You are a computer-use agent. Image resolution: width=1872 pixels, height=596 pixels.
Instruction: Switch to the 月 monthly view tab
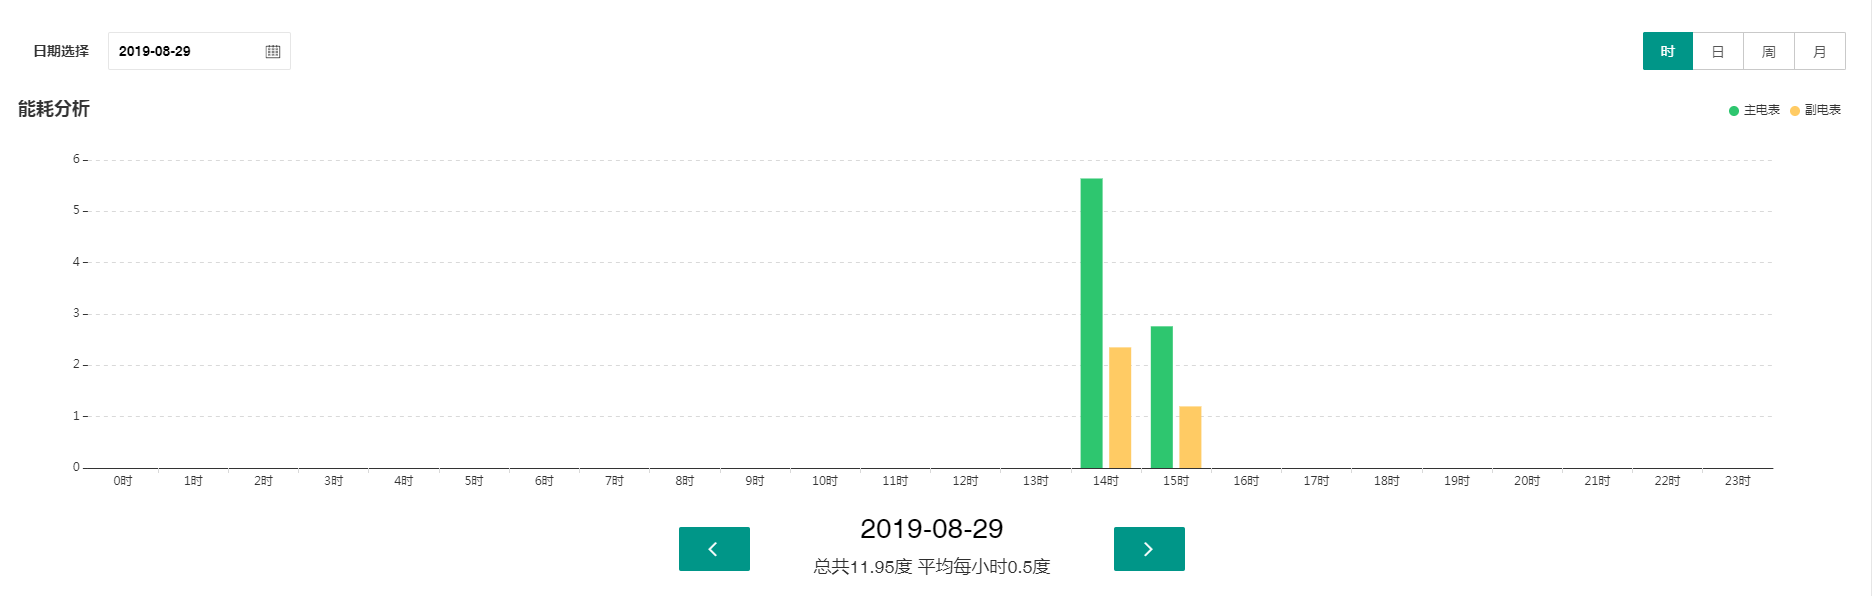click(x=1820, y=51)
